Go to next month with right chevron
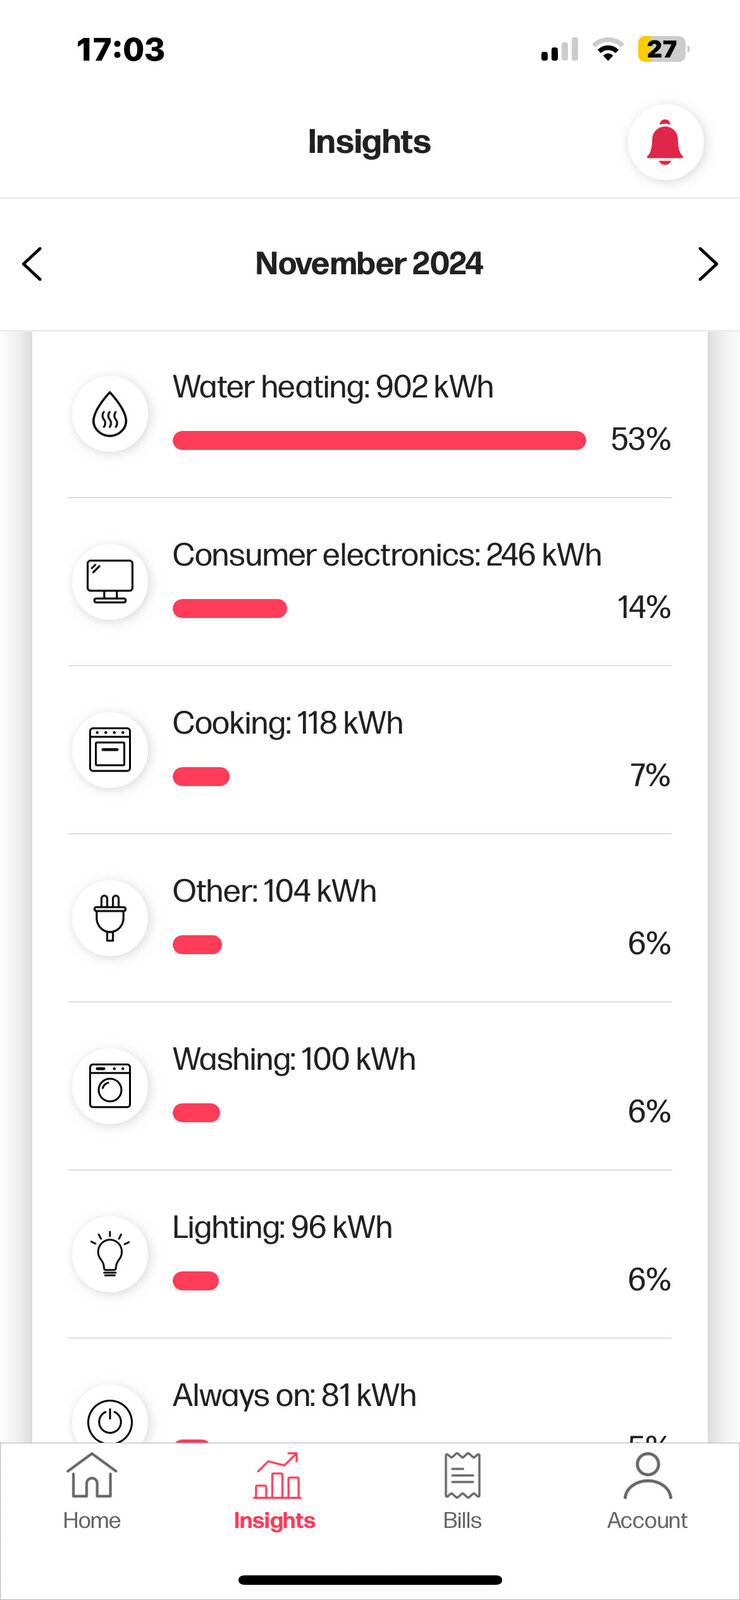 tap(707, 264)
